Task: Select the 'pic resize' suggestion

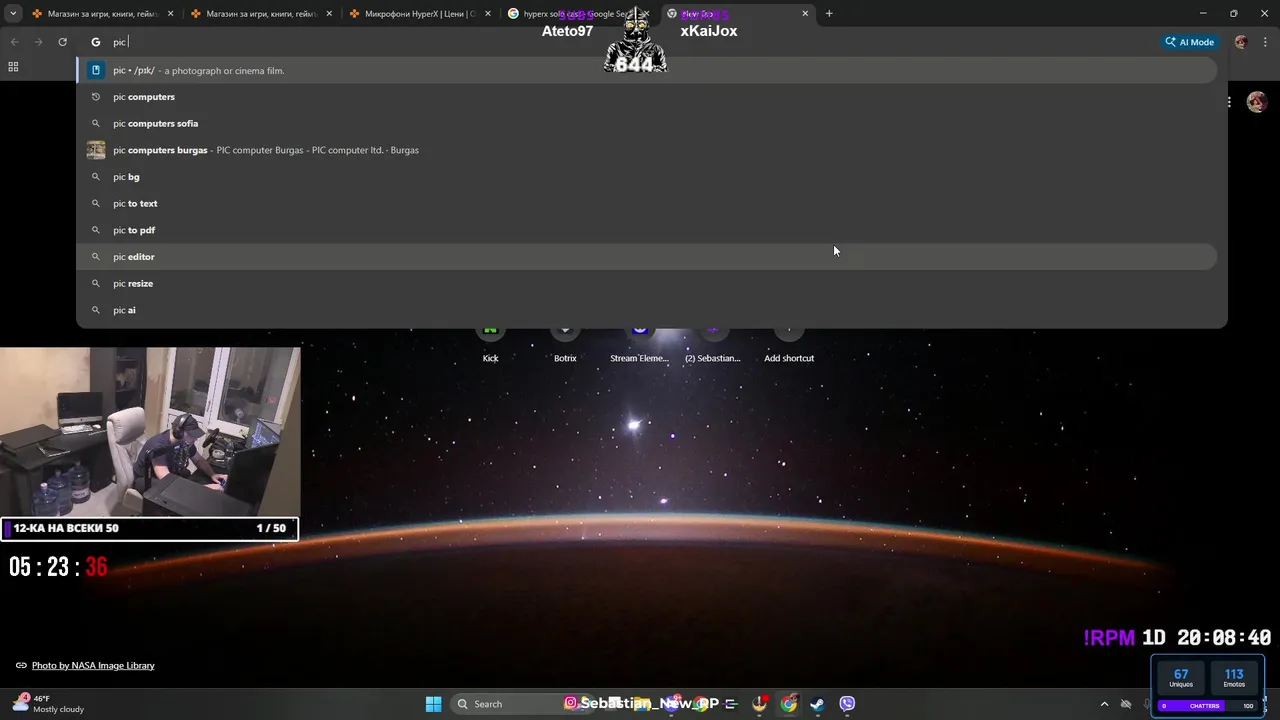Action: tap(647, 283)
